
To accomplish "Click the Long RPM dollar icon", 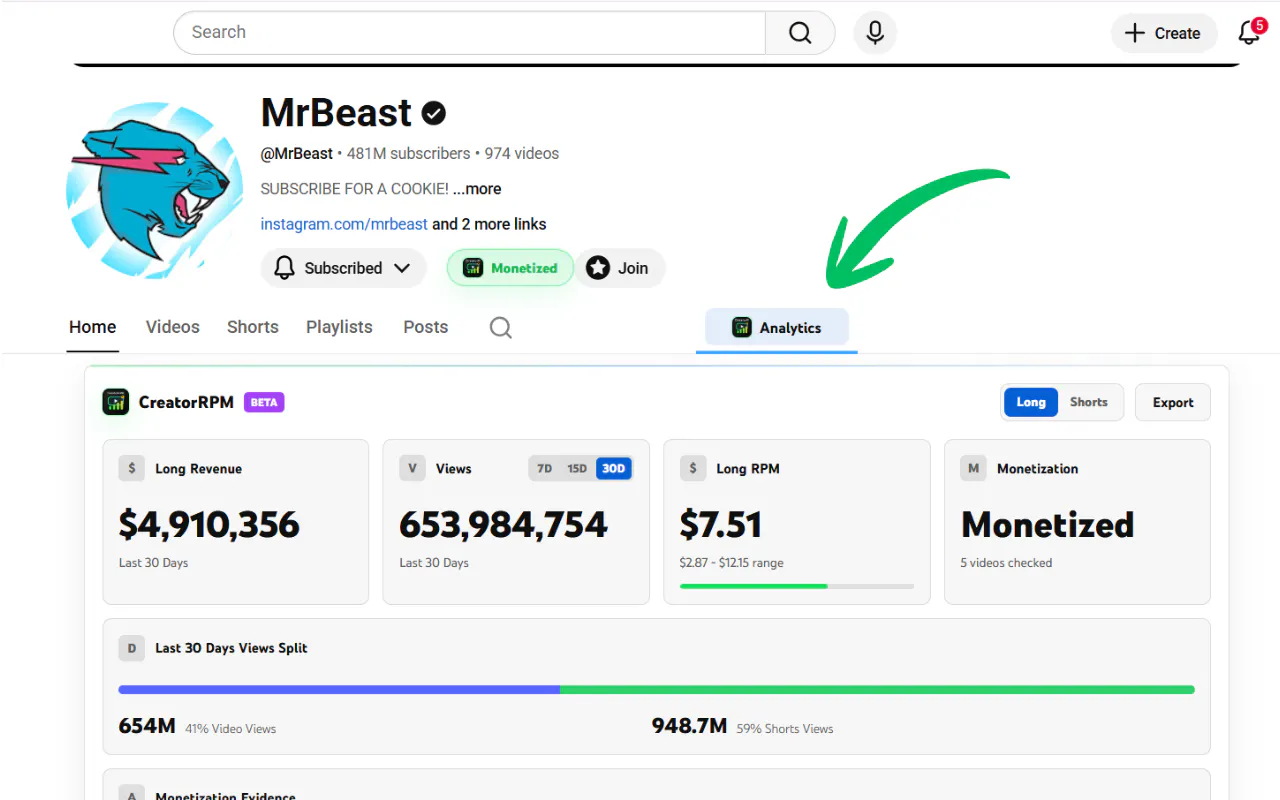I will click(x=693, y=468).
